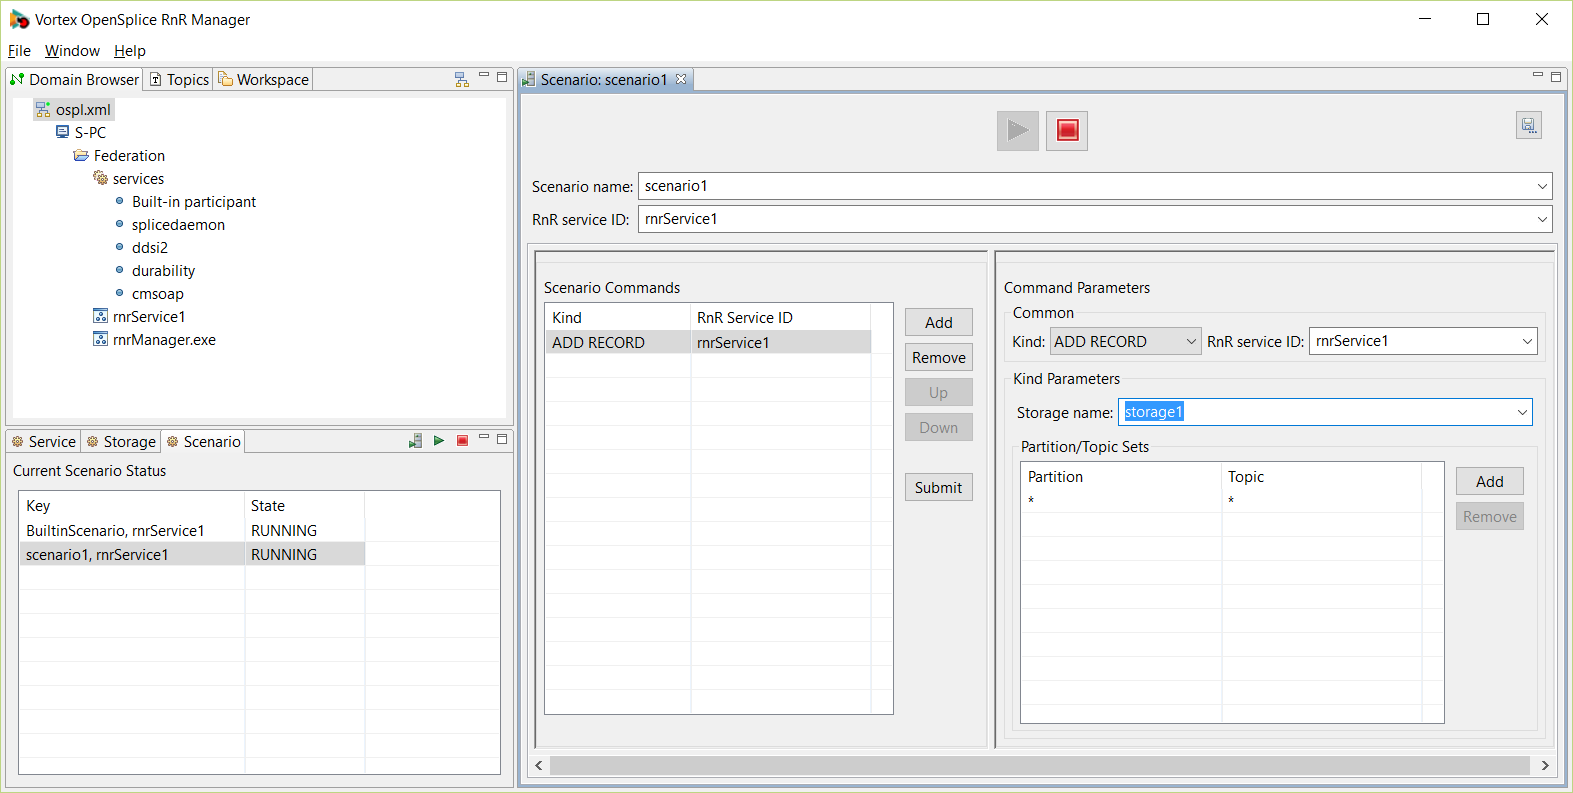Click the Submit button
Viewport: 1573px width, 793px height.
pyautogui.click(x=939, y=487)
